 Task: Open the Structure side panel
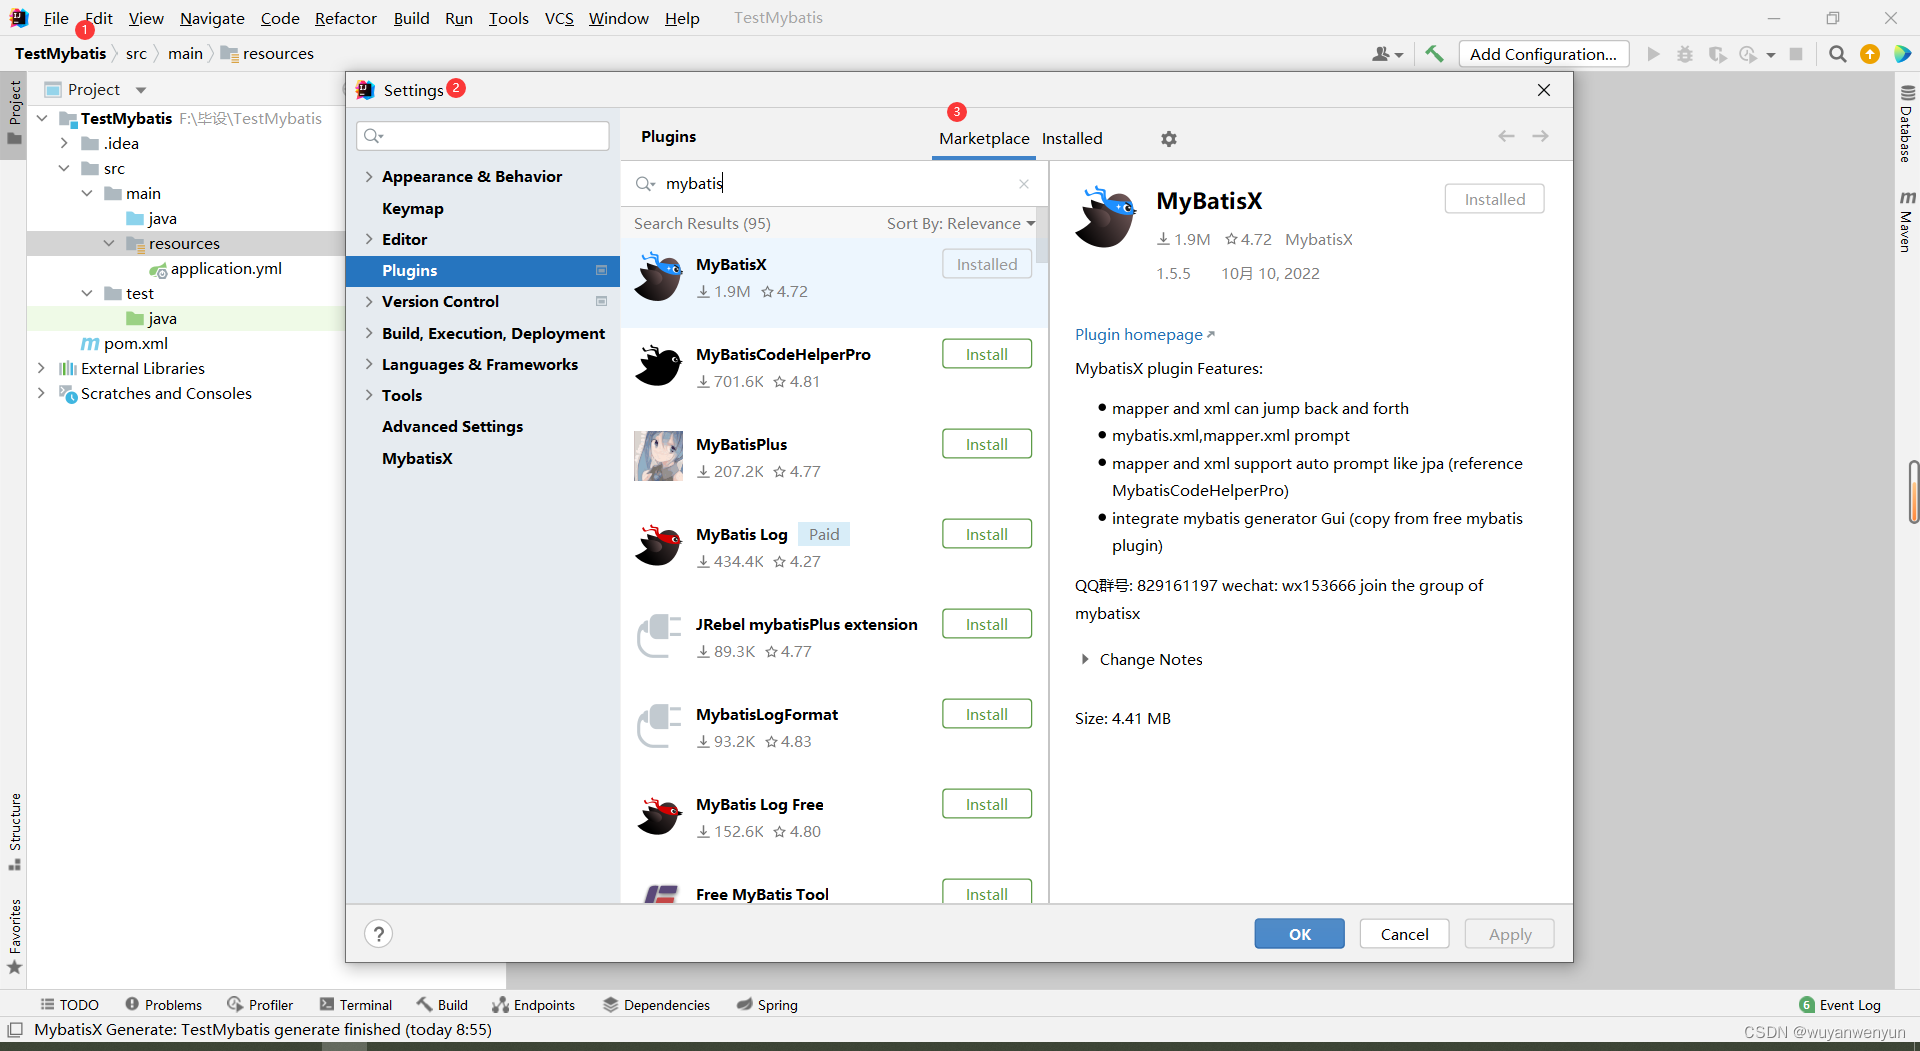(15, 830)
